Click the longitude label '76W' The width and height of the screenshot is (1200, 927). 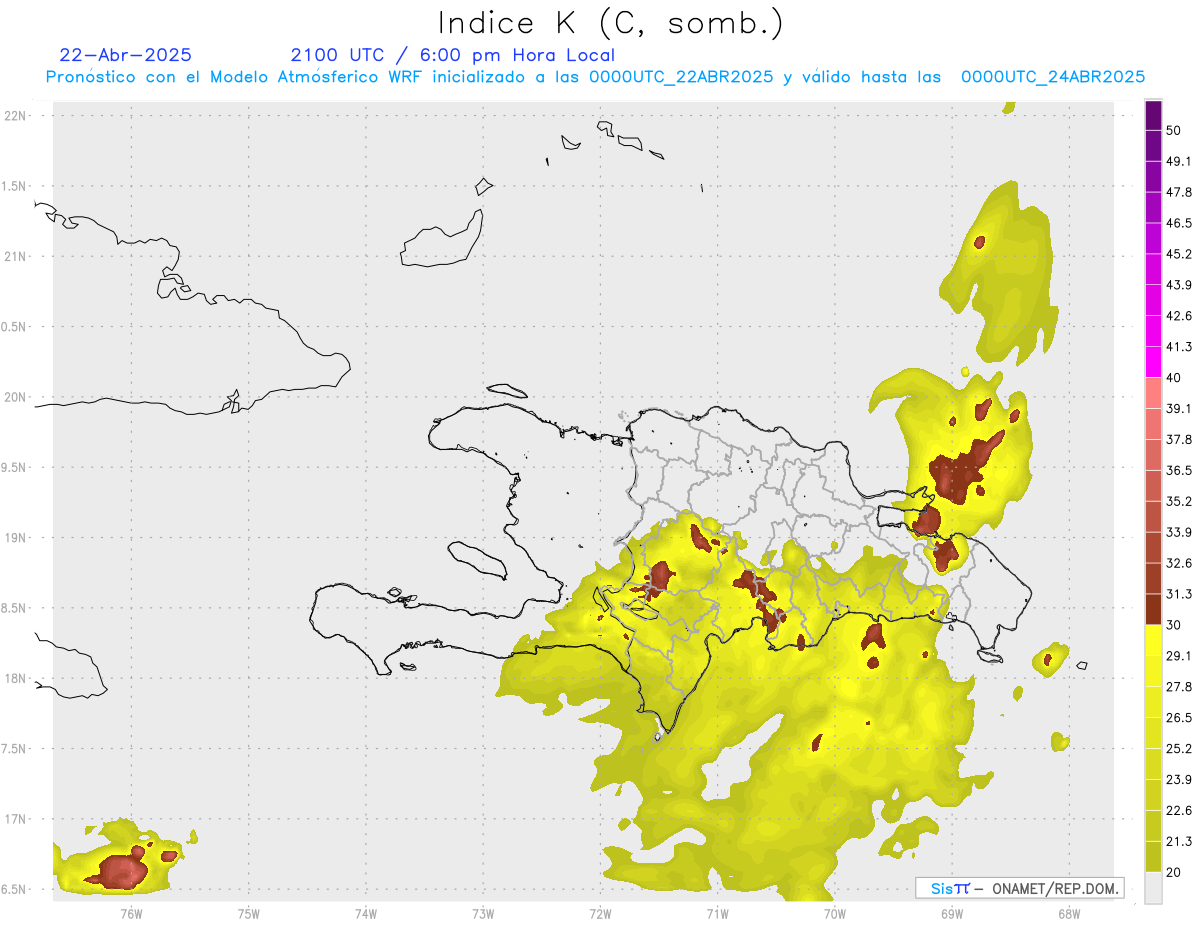tap(131, 913)
